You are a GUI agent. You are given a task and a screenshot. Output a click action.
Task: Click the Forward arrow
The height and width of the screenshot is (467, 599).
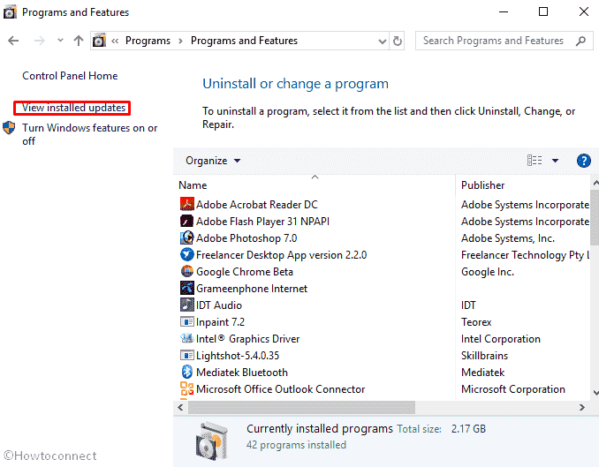39,41
